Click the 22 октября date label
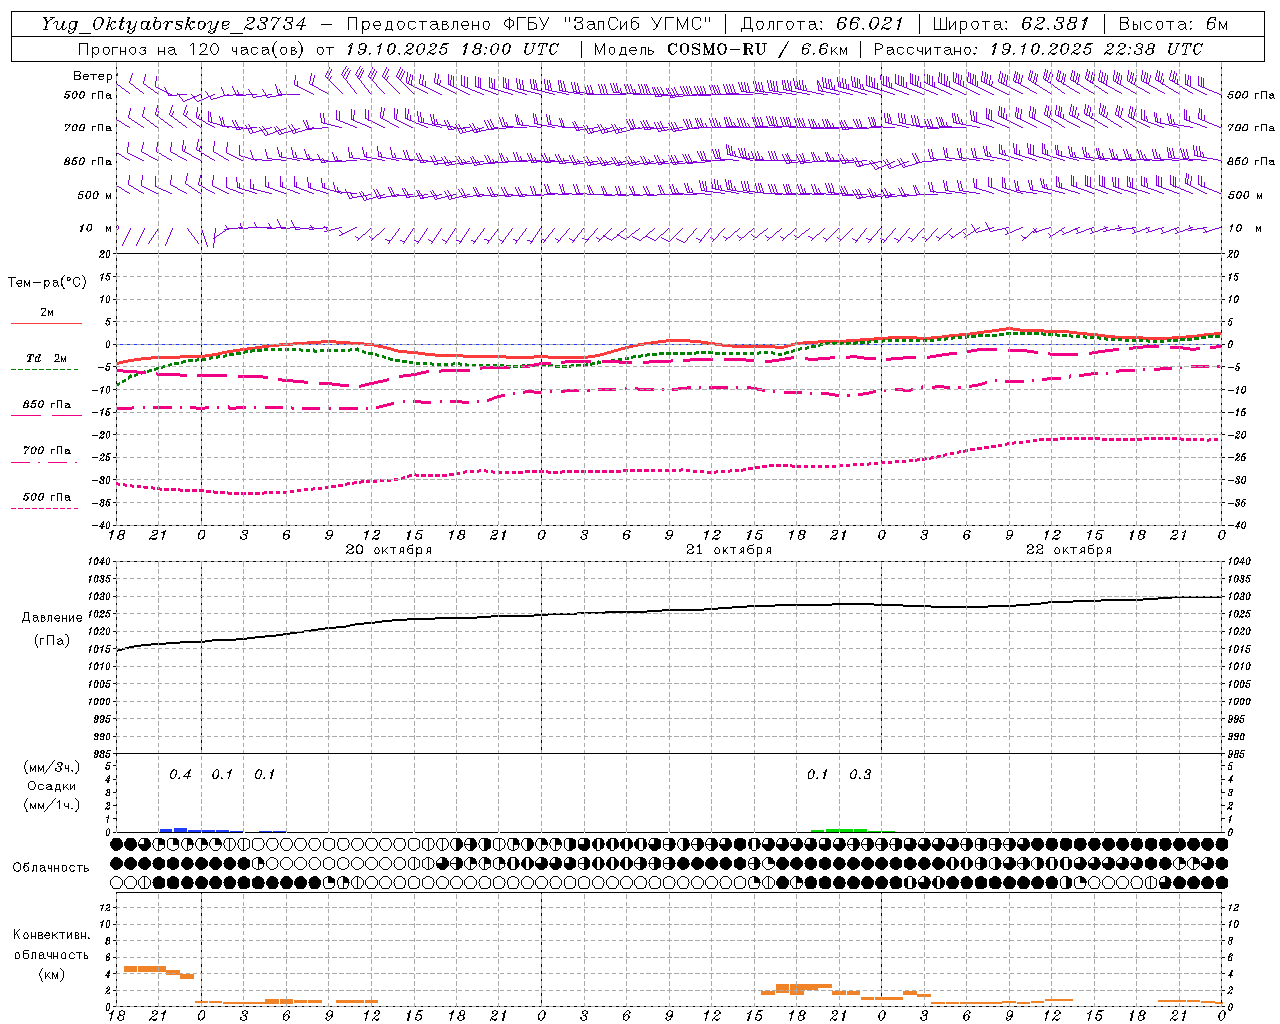The width and height of the screenshot is (1280, 1024). [1069, 550]
